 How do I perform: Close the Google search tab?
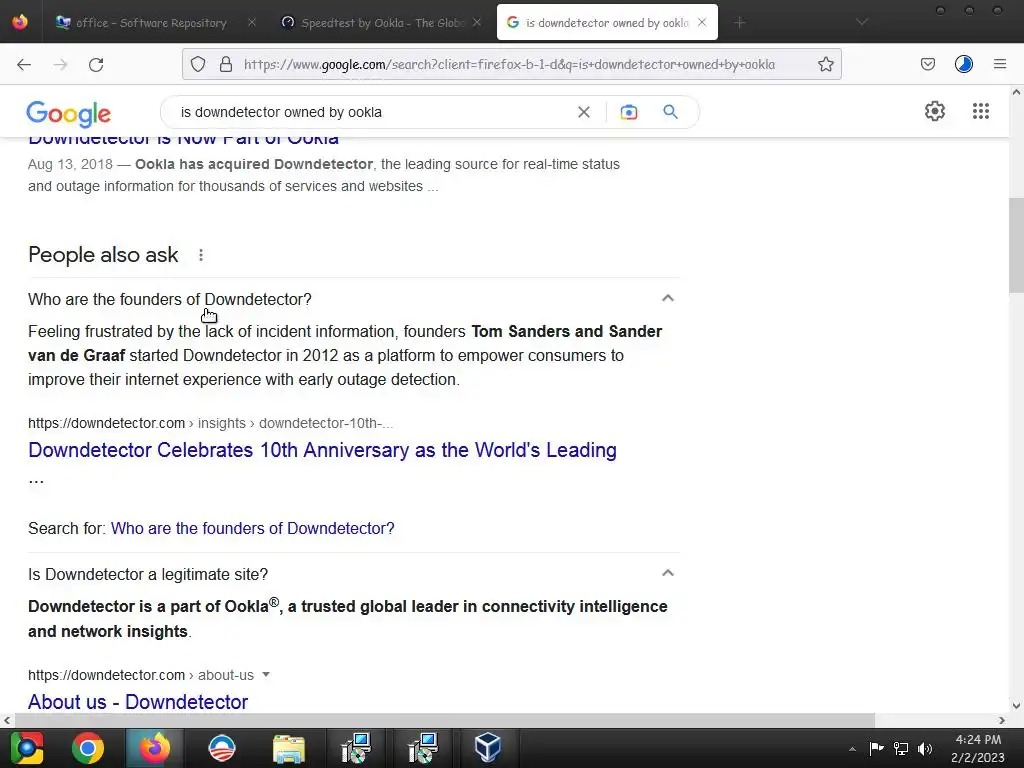pos(702,23)
